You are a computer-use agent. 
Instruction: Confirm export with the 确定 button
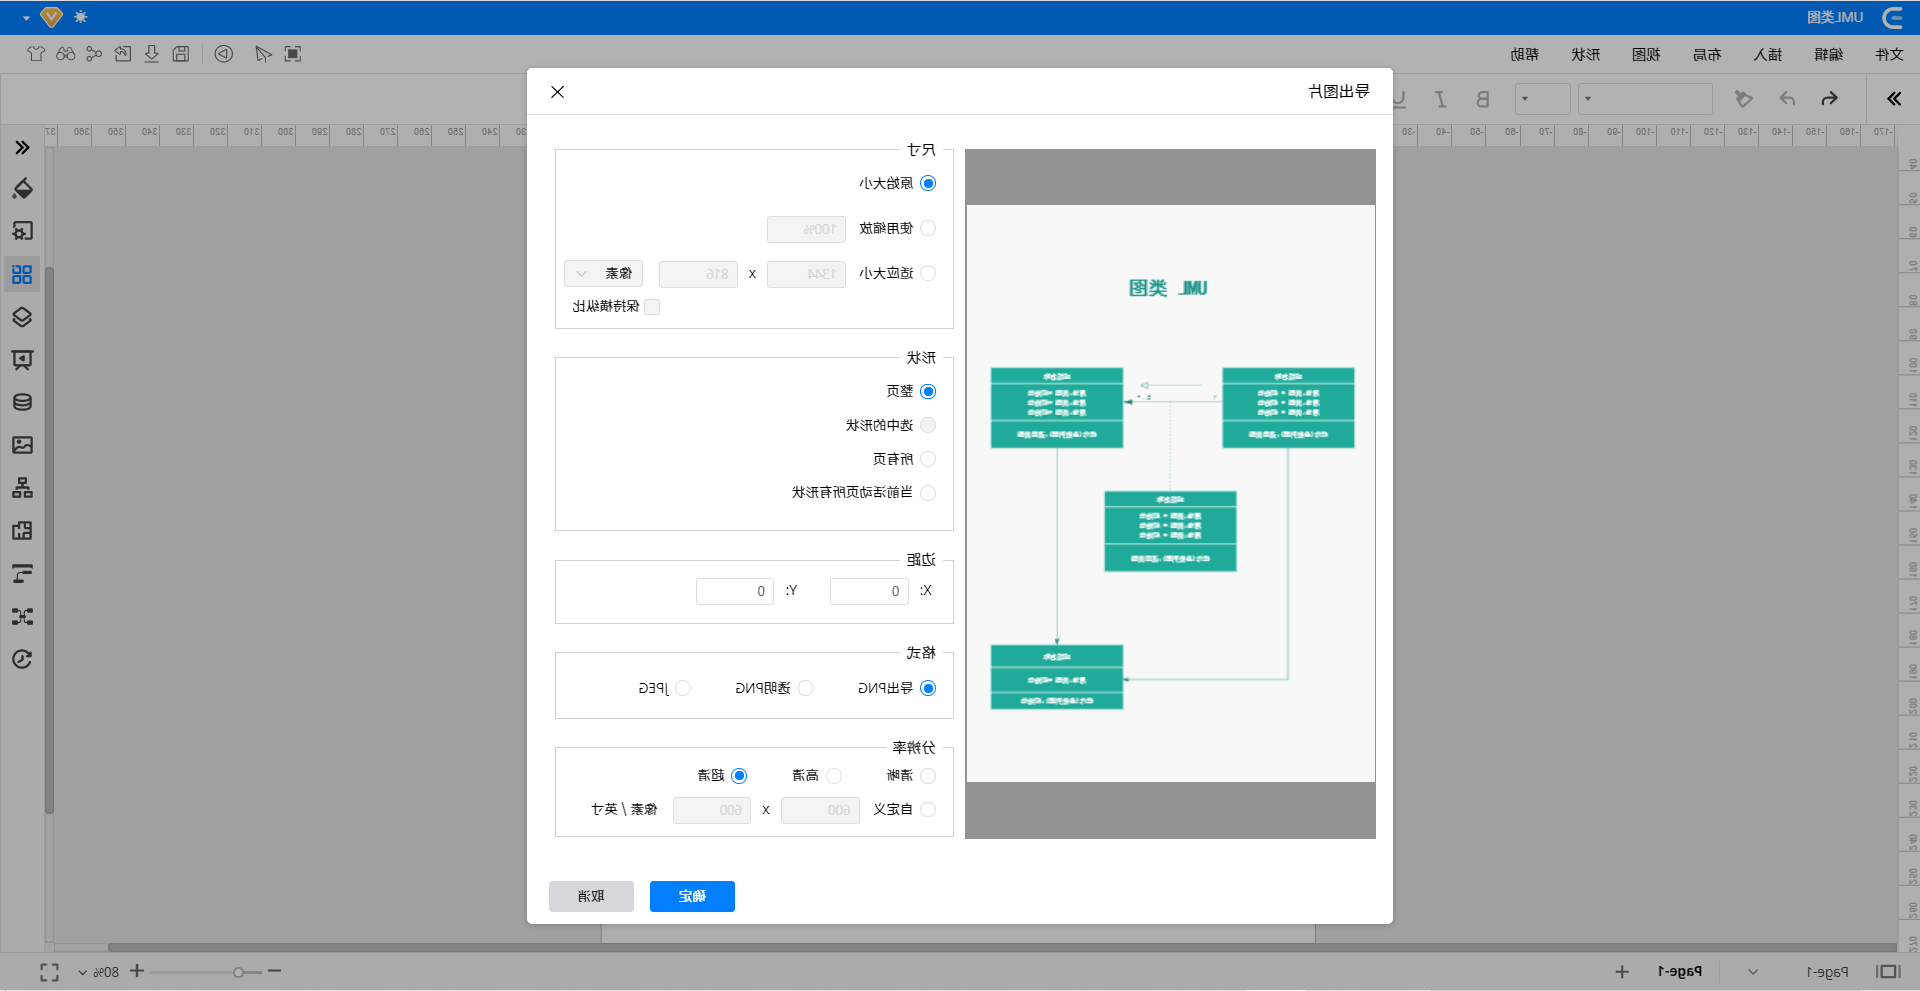(x=692, y=896)
